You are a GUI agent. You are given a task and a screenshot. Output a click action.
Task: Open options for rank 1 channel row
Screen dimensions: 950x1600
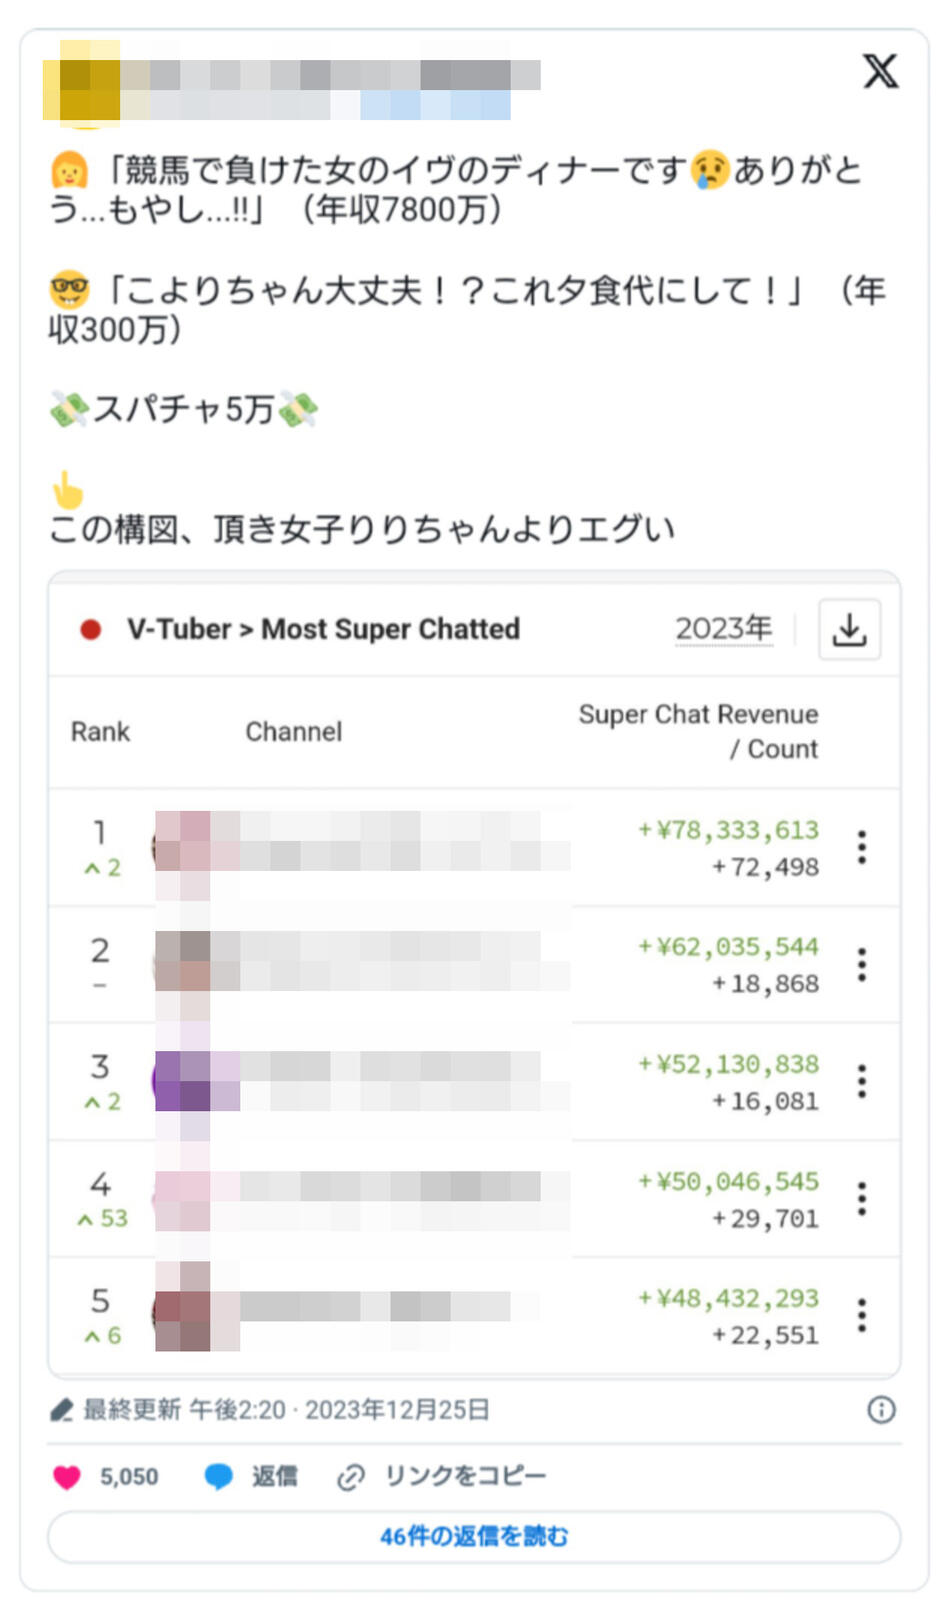(862, 847)
